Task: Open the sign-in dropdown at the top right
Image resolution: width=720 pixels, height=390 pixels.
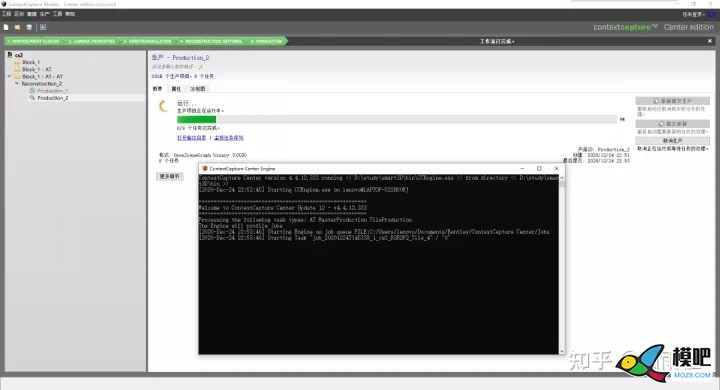Action: pos(693,14)
